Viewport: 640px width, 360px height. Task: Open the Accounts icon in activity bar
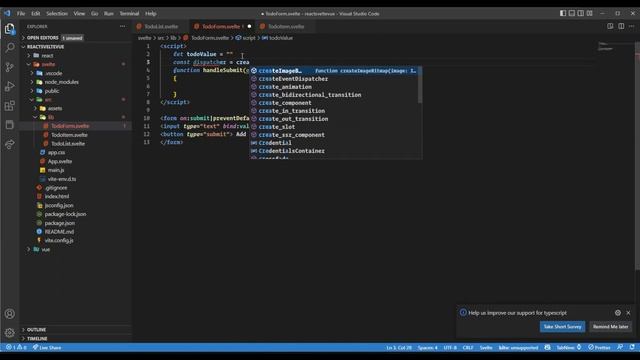[9, 314]
